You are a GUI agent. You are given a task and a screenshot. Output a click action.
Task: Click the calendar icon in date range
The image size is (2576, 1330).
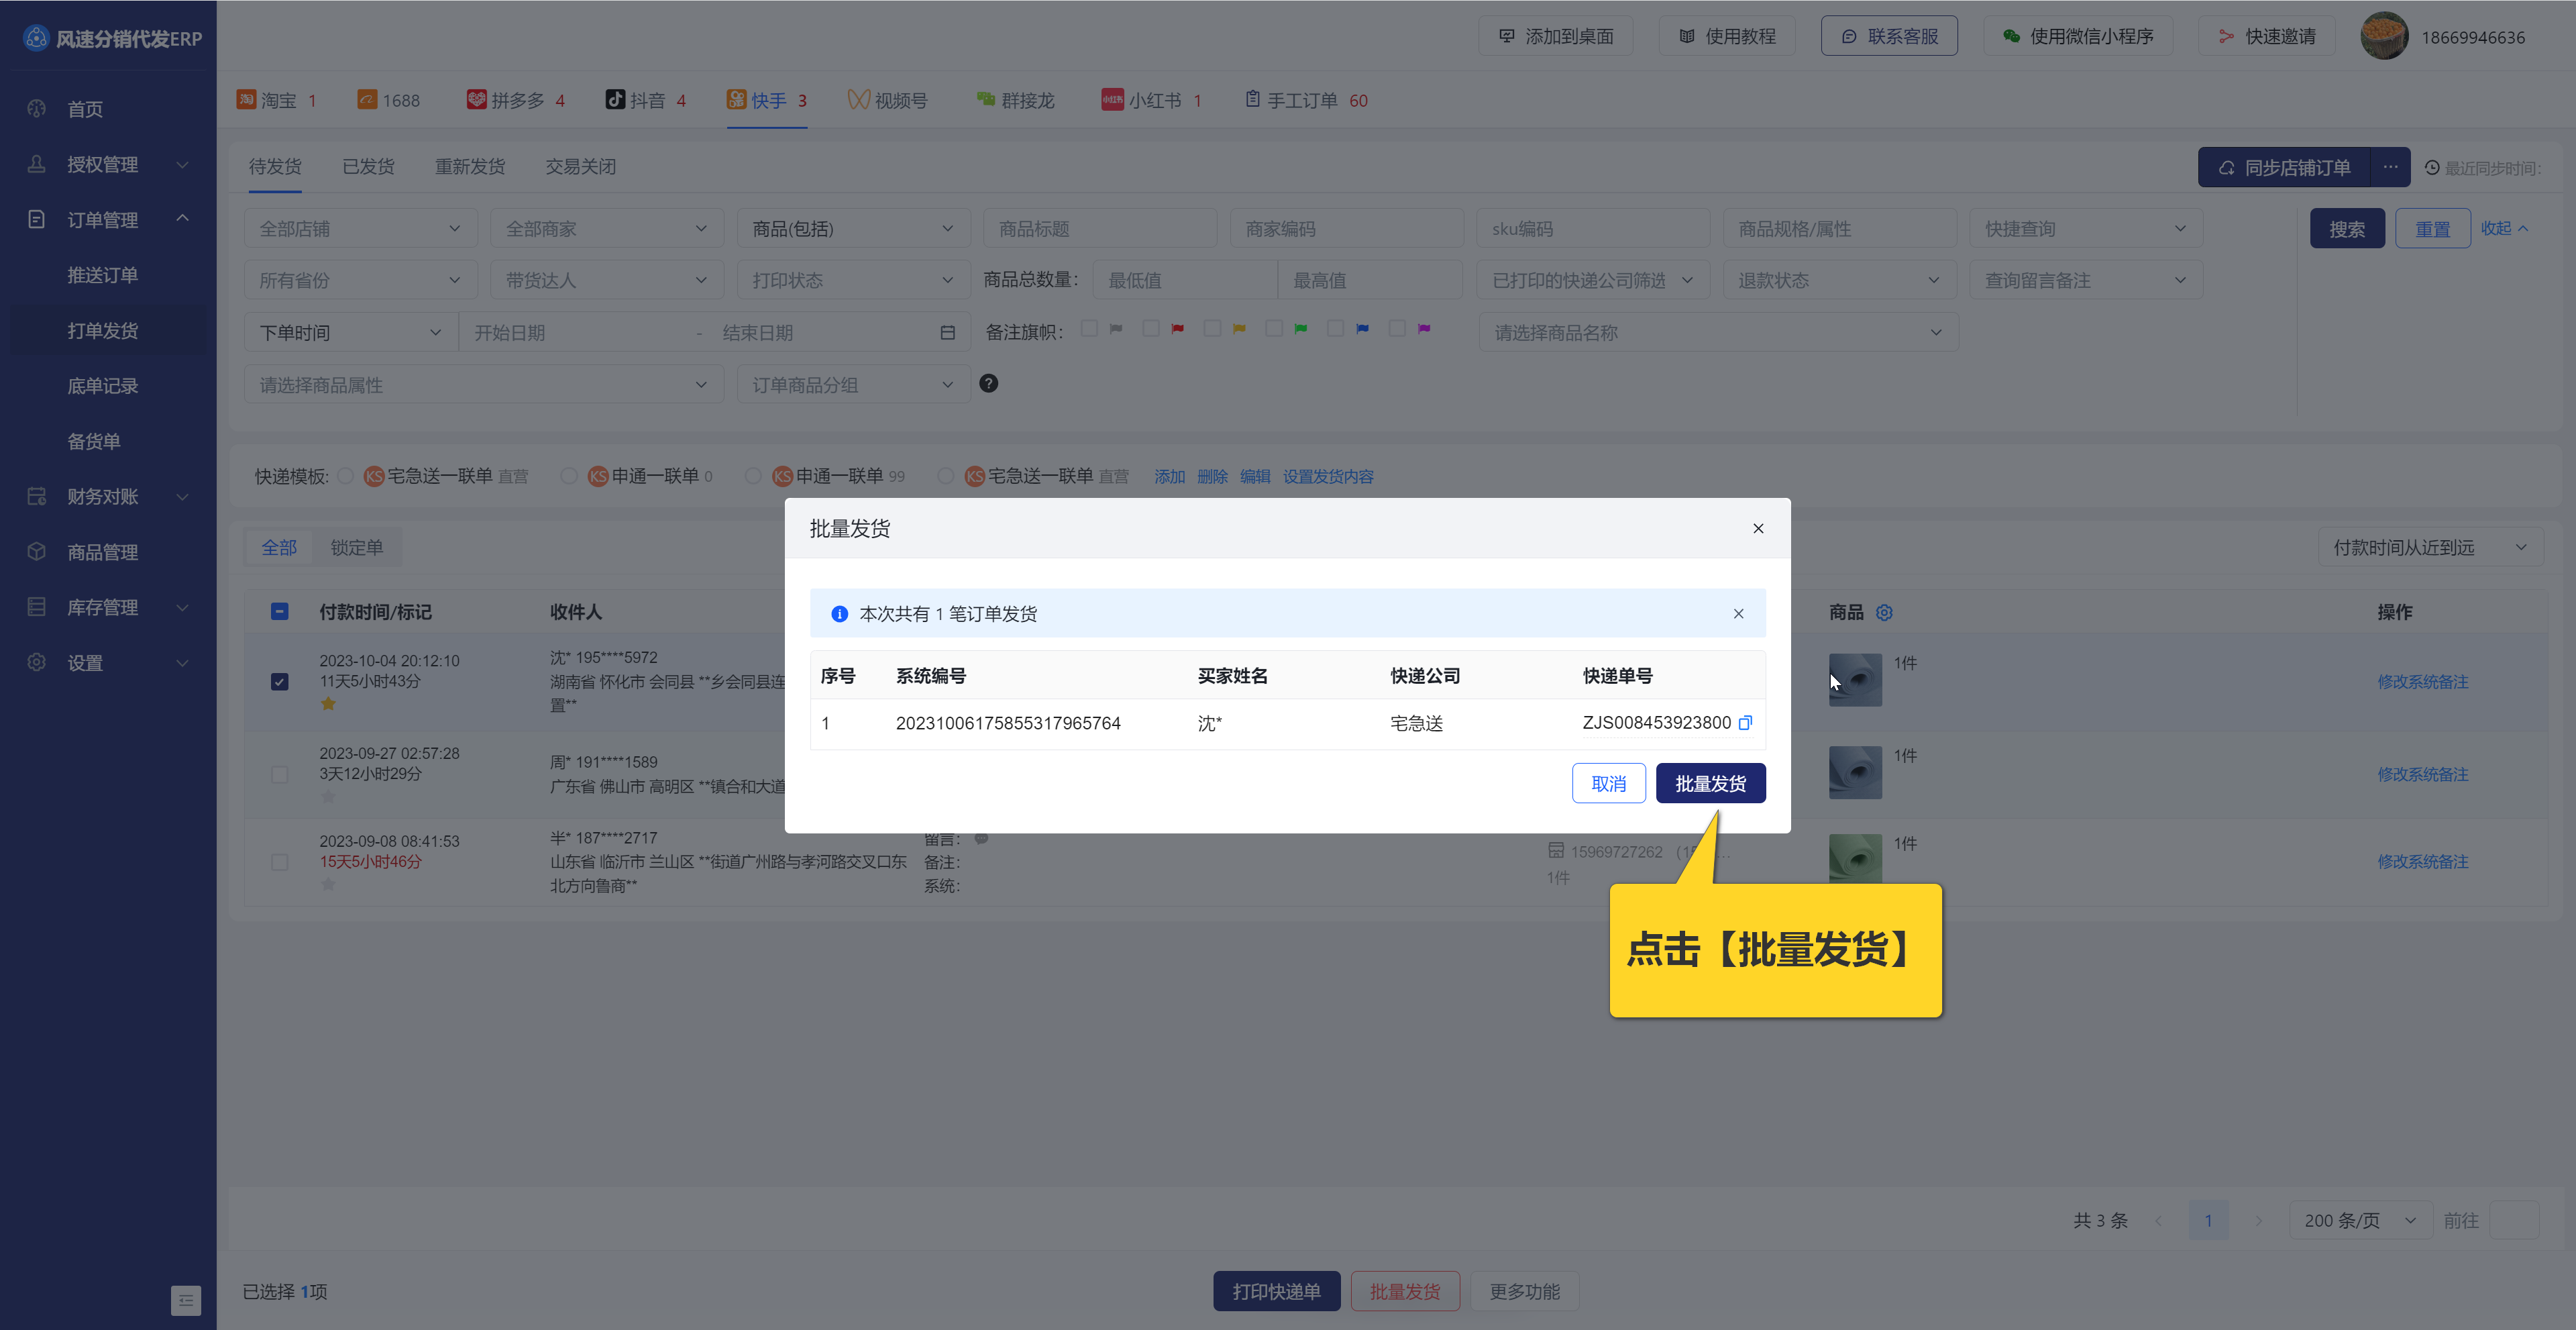tap(947, 333)
